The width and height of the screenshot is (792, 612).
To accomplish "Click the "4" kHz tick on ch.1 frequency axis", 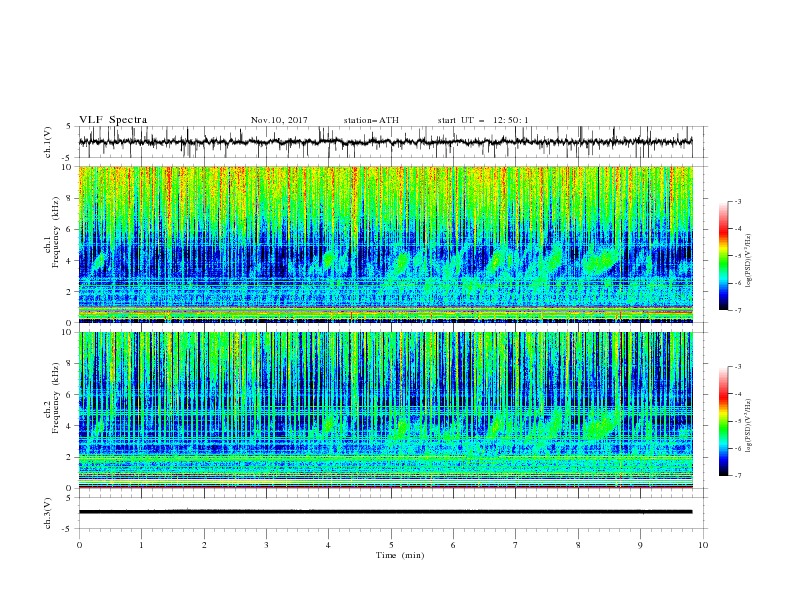I will coord(71,261).
